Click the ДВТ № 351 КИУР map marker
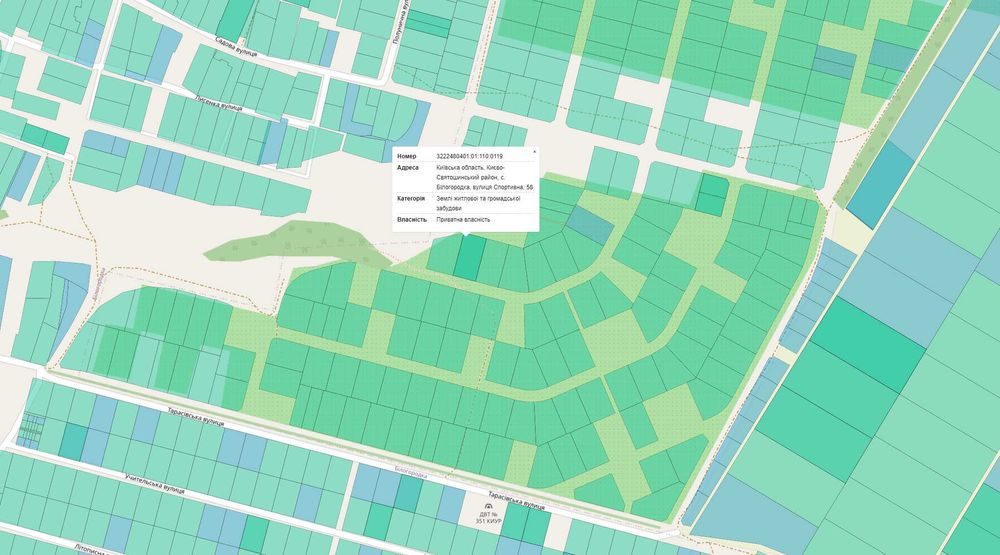The width and height of the screenshot is (1000, 555). (489, 515)
